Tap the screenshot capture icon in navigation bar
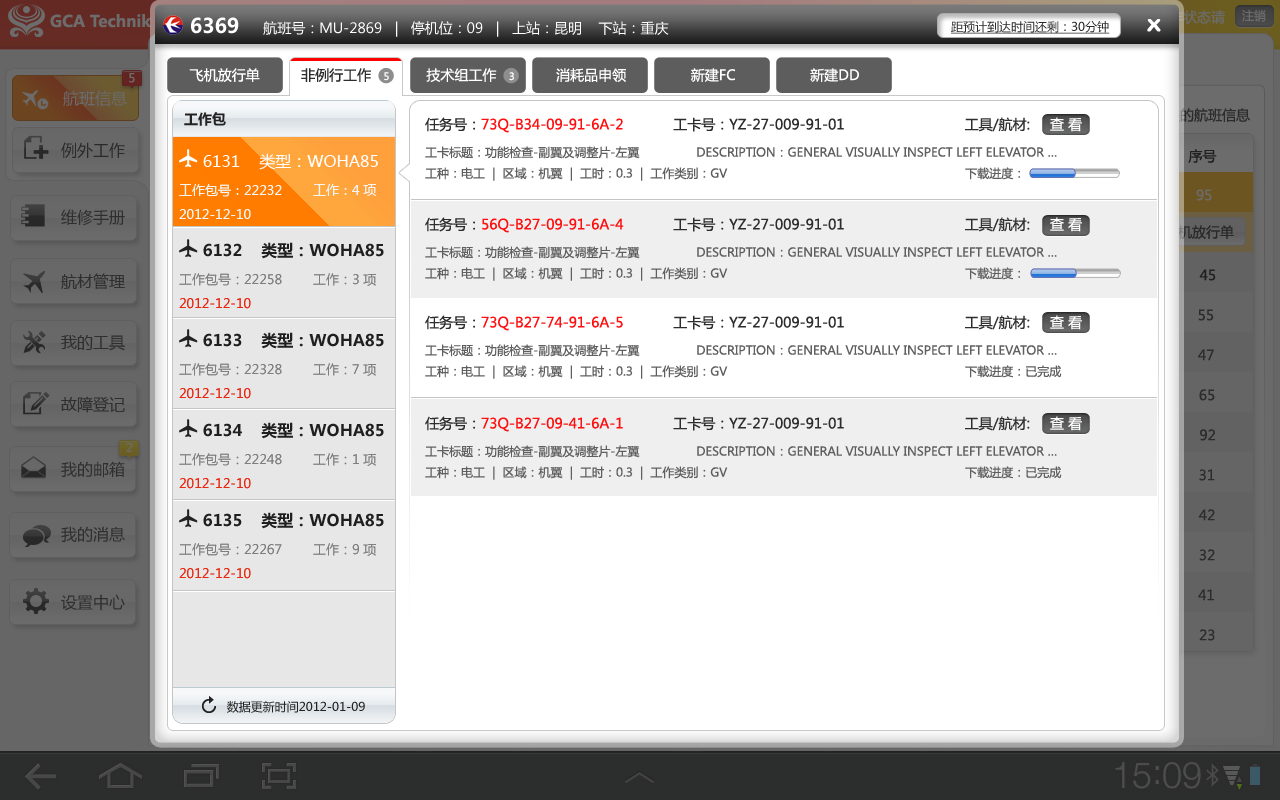 279,776
